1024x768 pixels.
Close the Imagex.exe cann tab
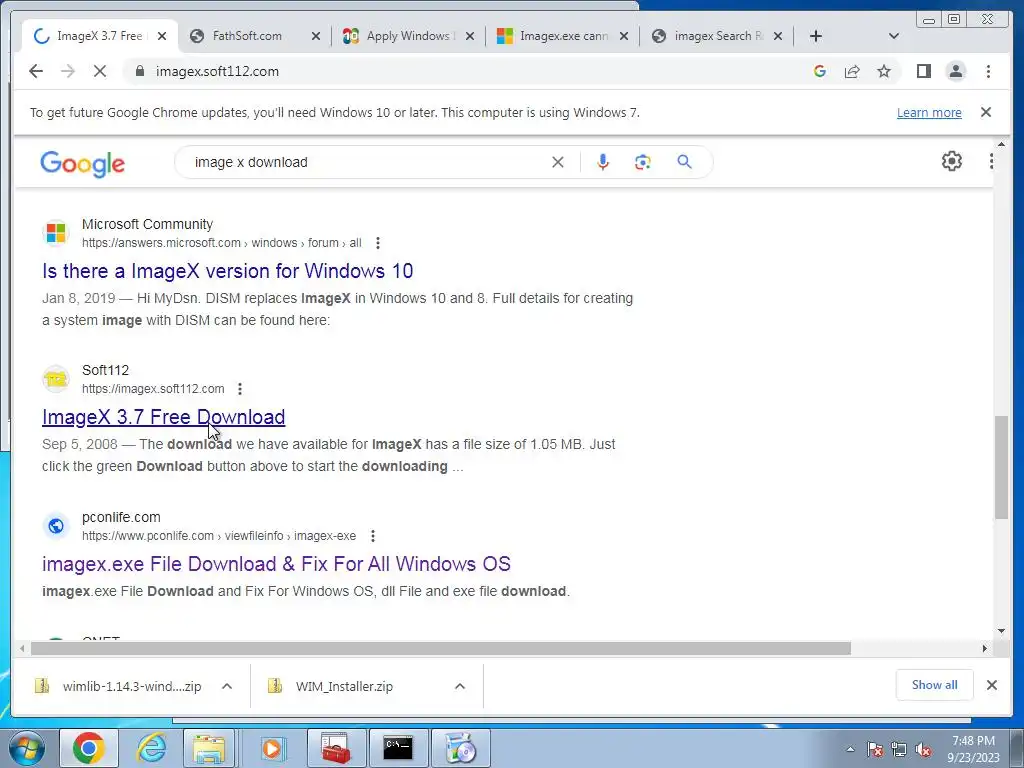coord(624,36)
